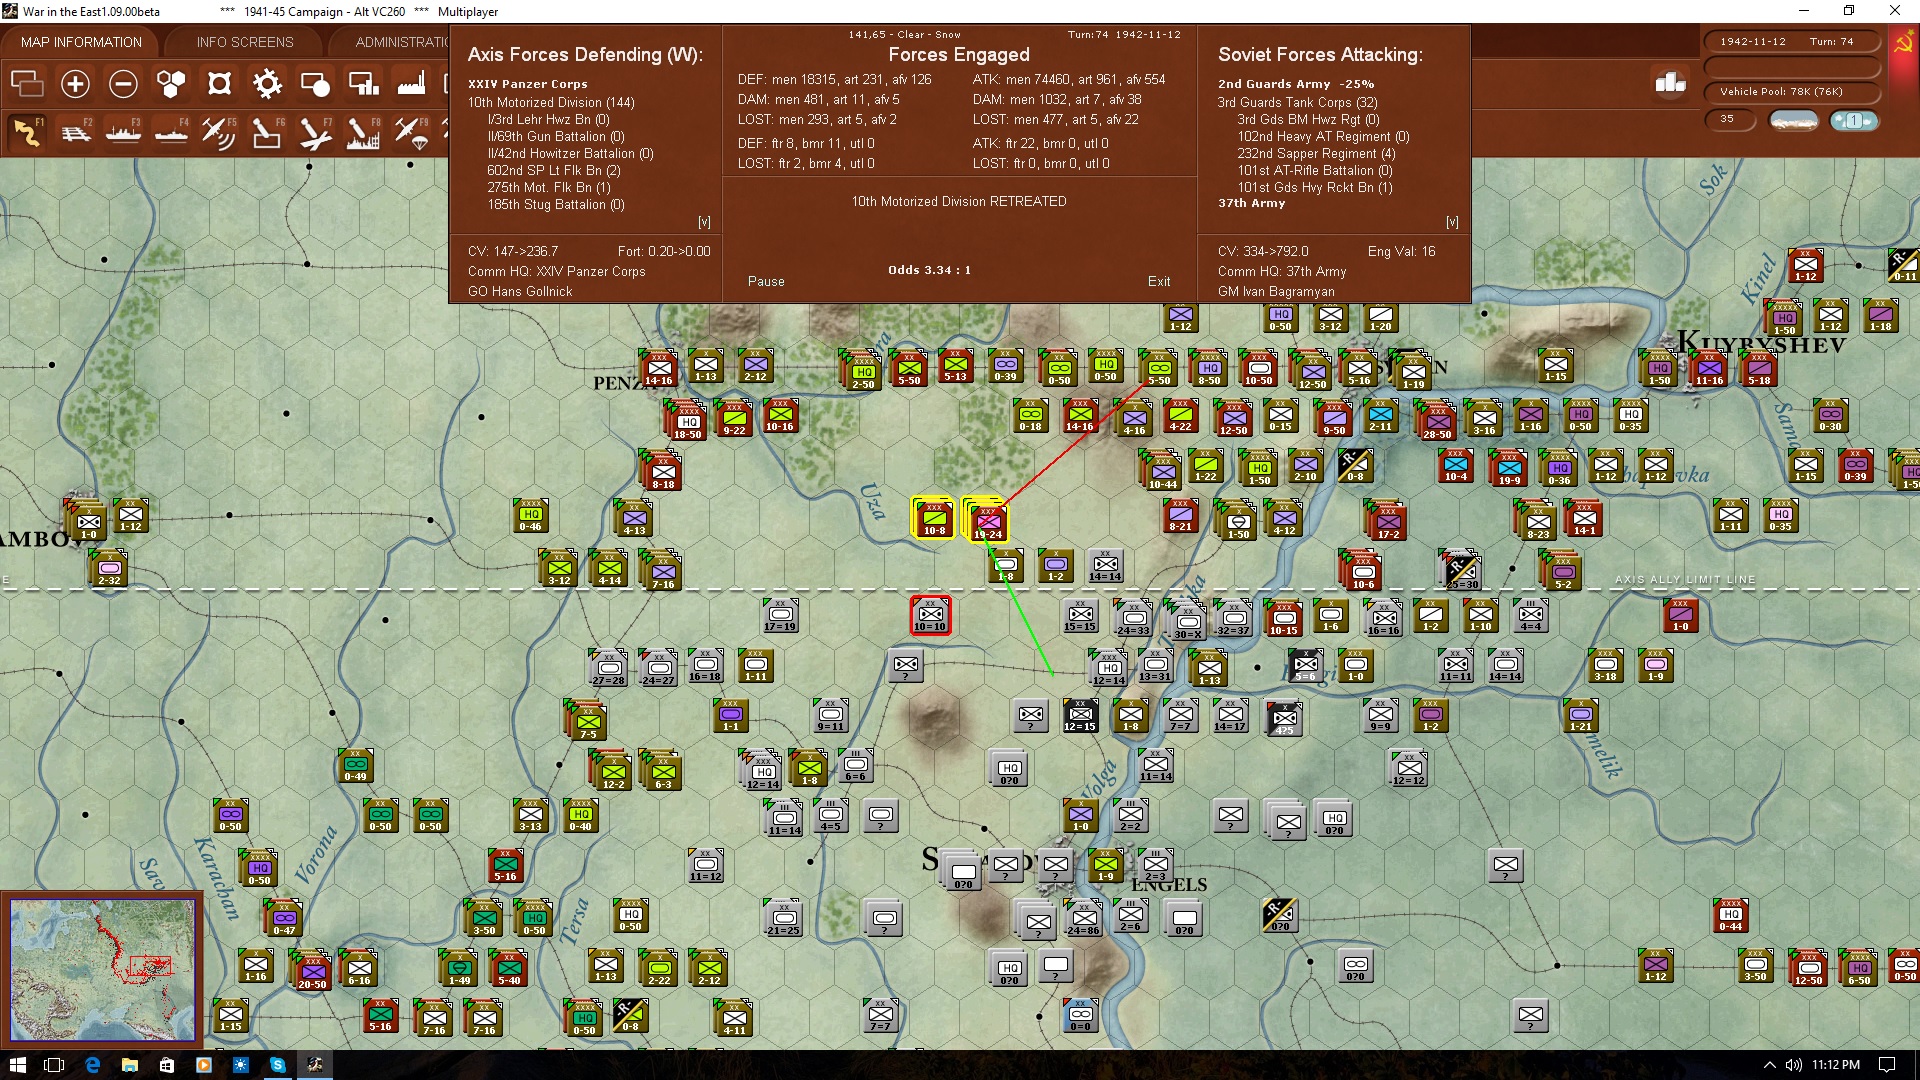Select F9 air transport mode
The image size is (1920, 1080).
pos(411,132)
